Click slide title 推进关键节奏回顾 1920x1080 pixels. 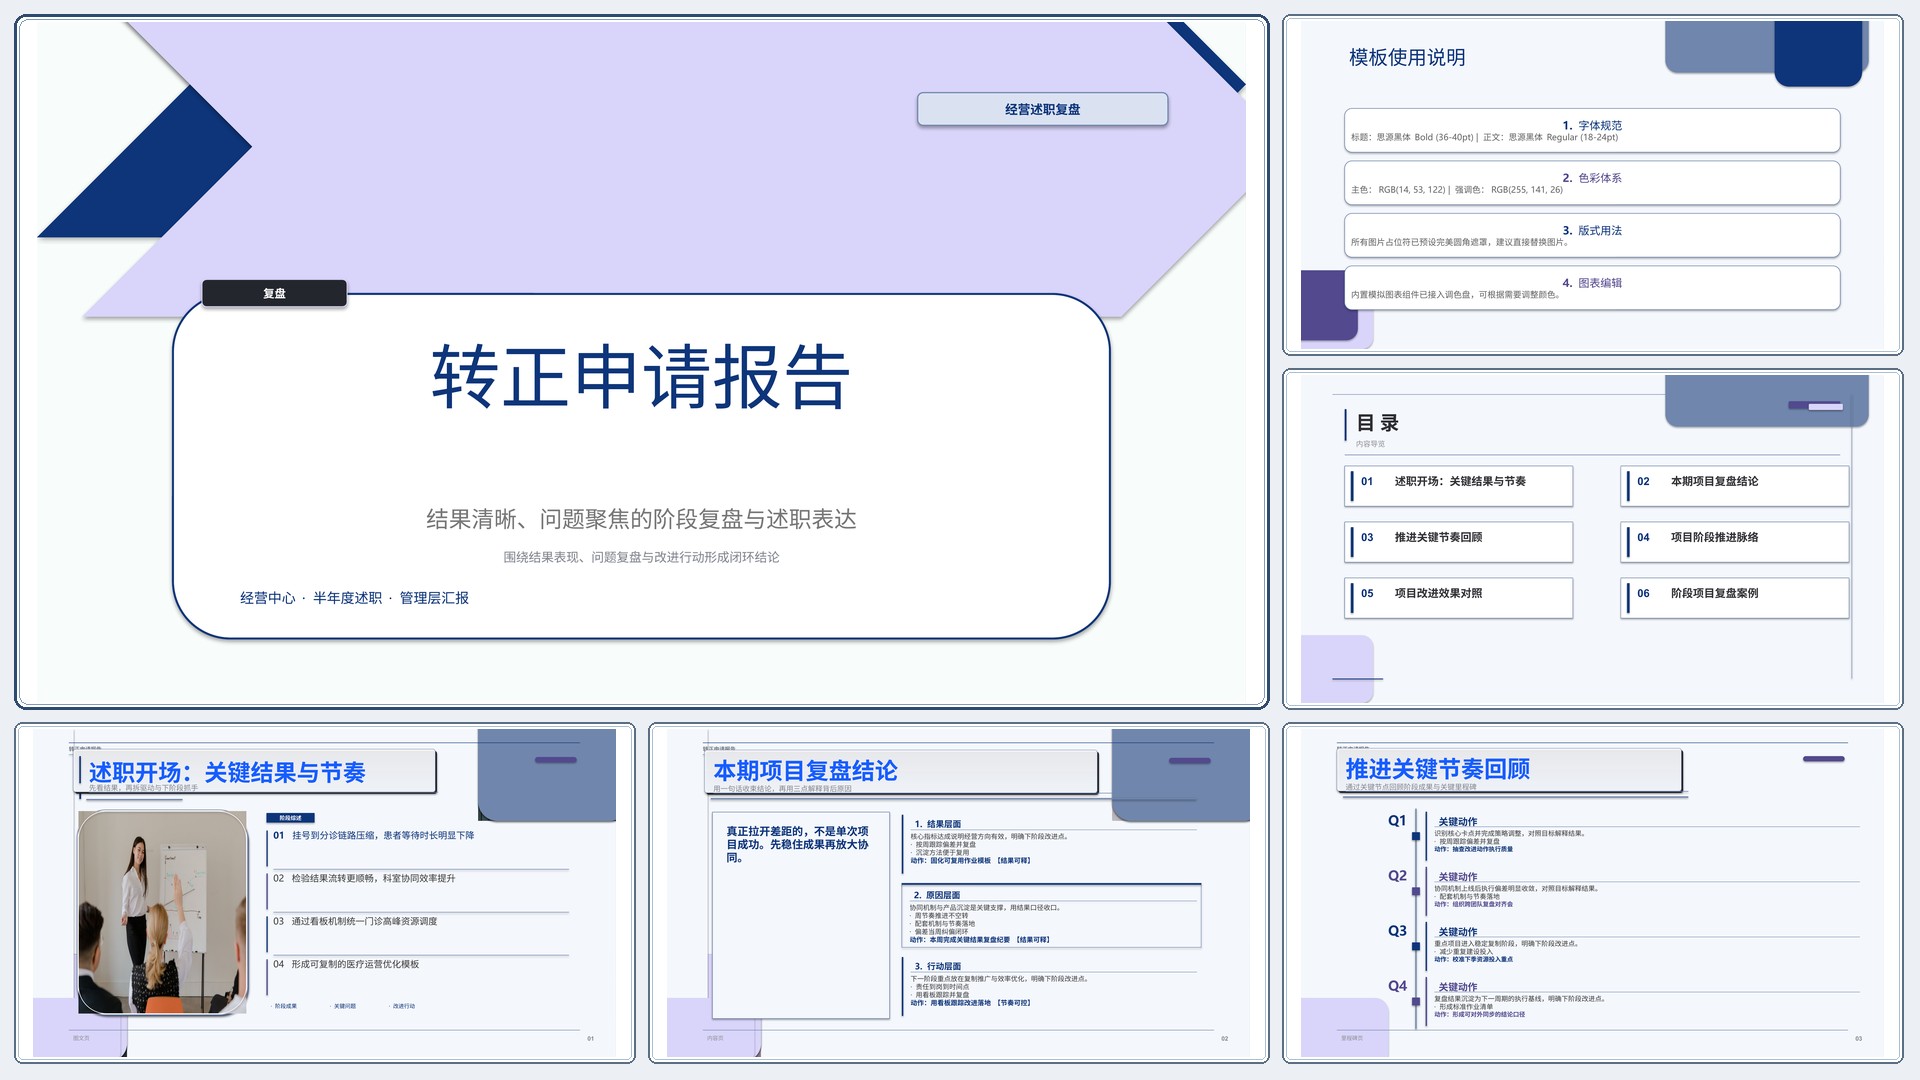click(x=1437, y=769)
